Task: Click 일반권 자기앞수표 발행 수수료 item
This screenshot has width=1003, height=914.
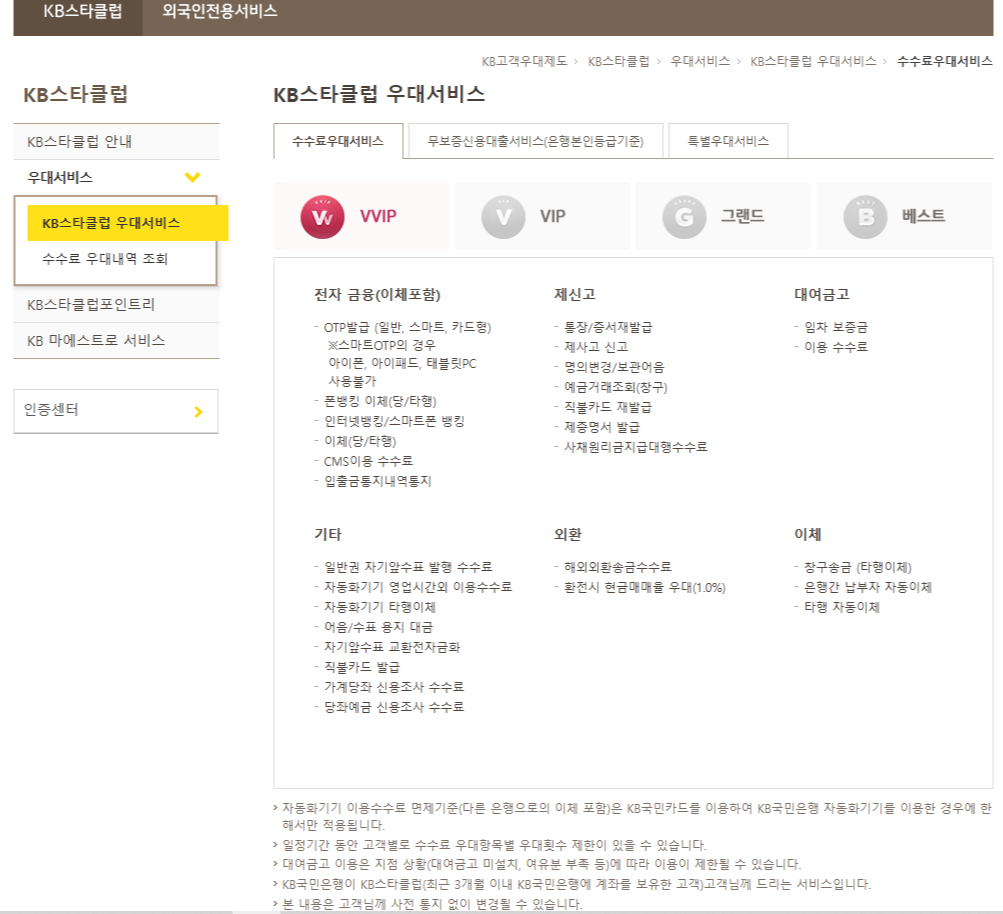Action: pos(408,567)
